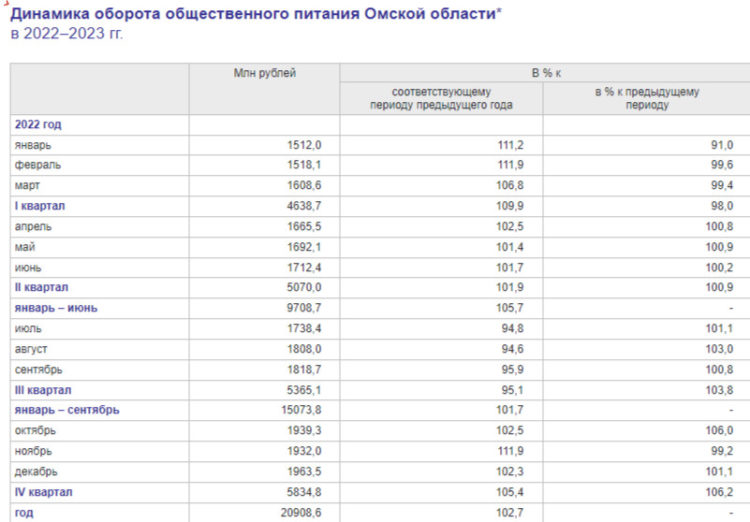Click the value 106,2 in IV квартал row
Viewport: 750px width, 522px height.
point(719,492)
